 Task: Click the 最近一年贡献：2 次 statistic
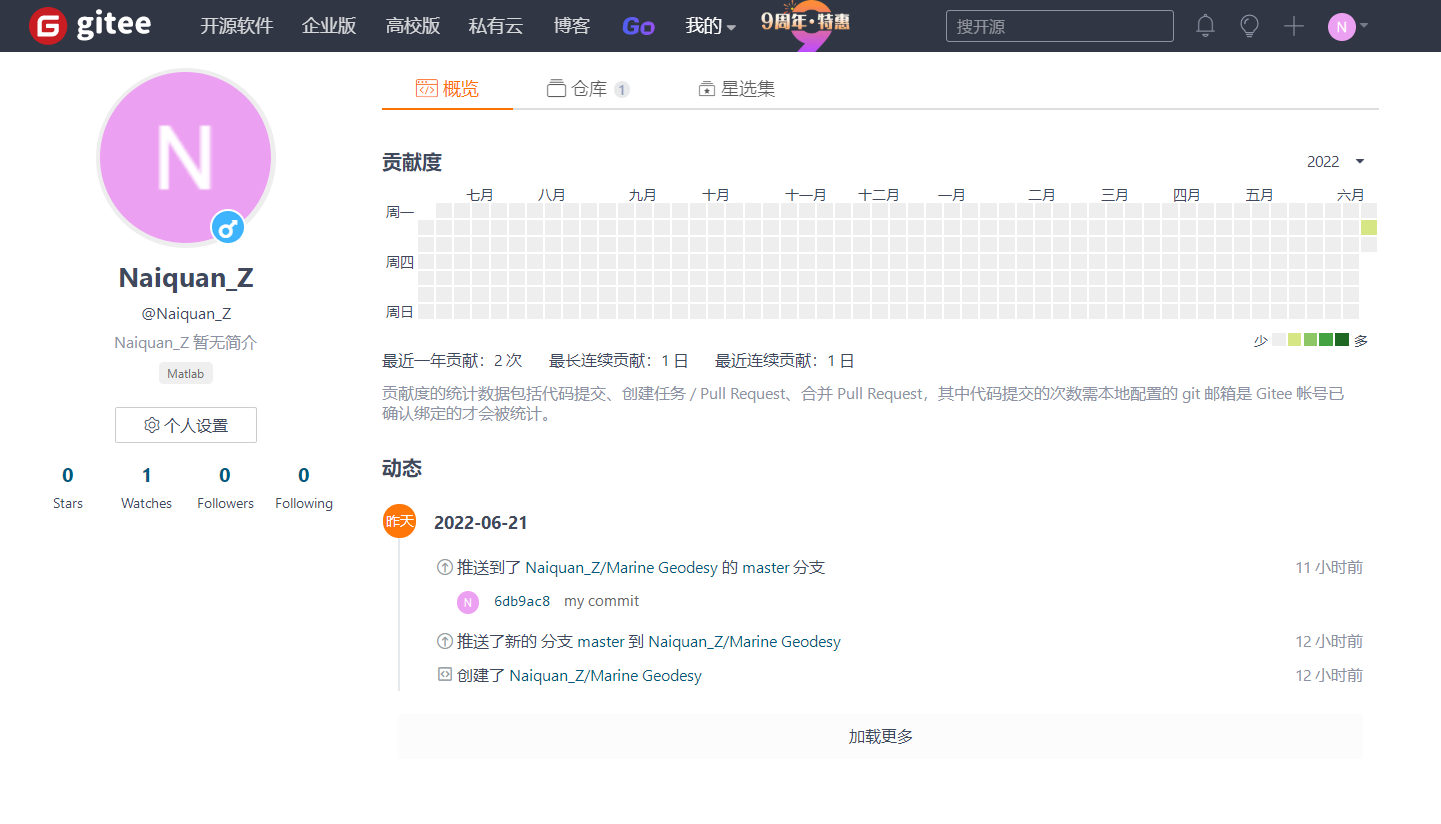(452, 361)
